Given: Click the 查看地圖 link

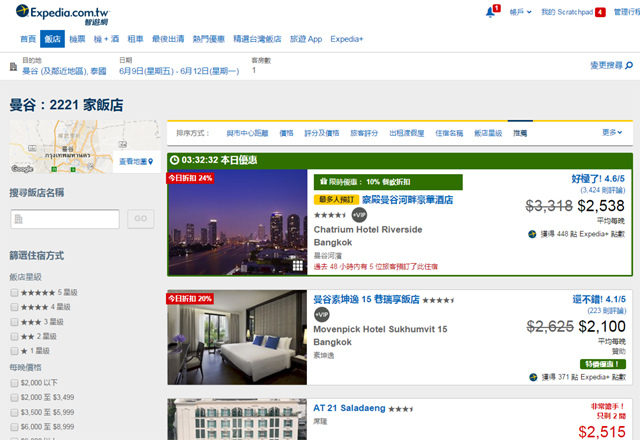Looking at the screenshot, I should (133, 162).
